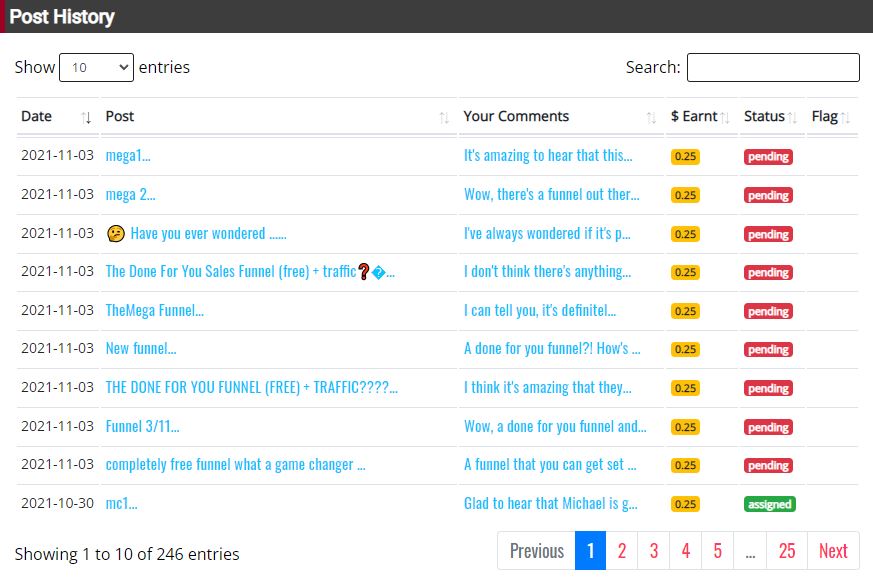Click the Next pagination button

(x=833, y=551)
